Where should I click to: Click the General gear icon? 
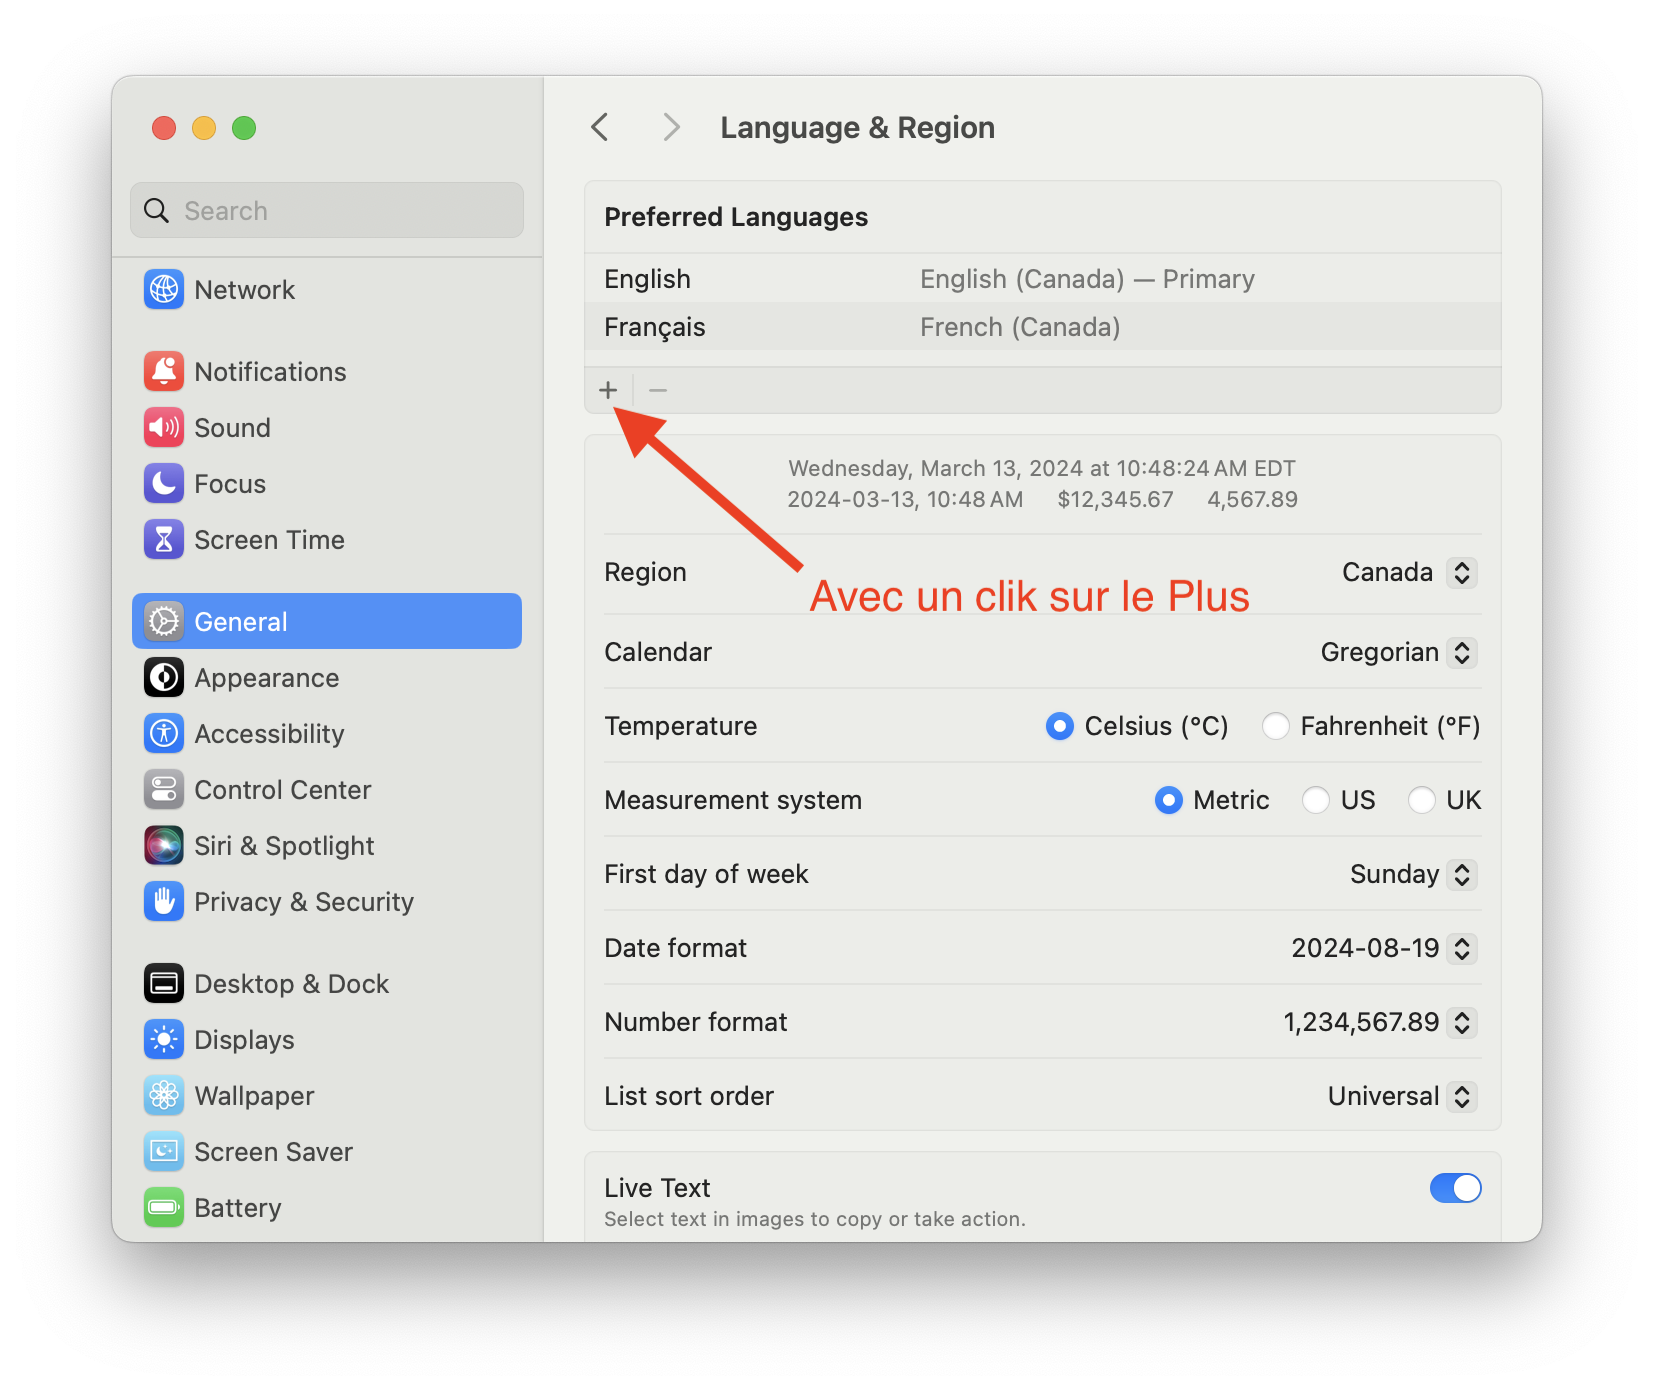click(164, 622)
